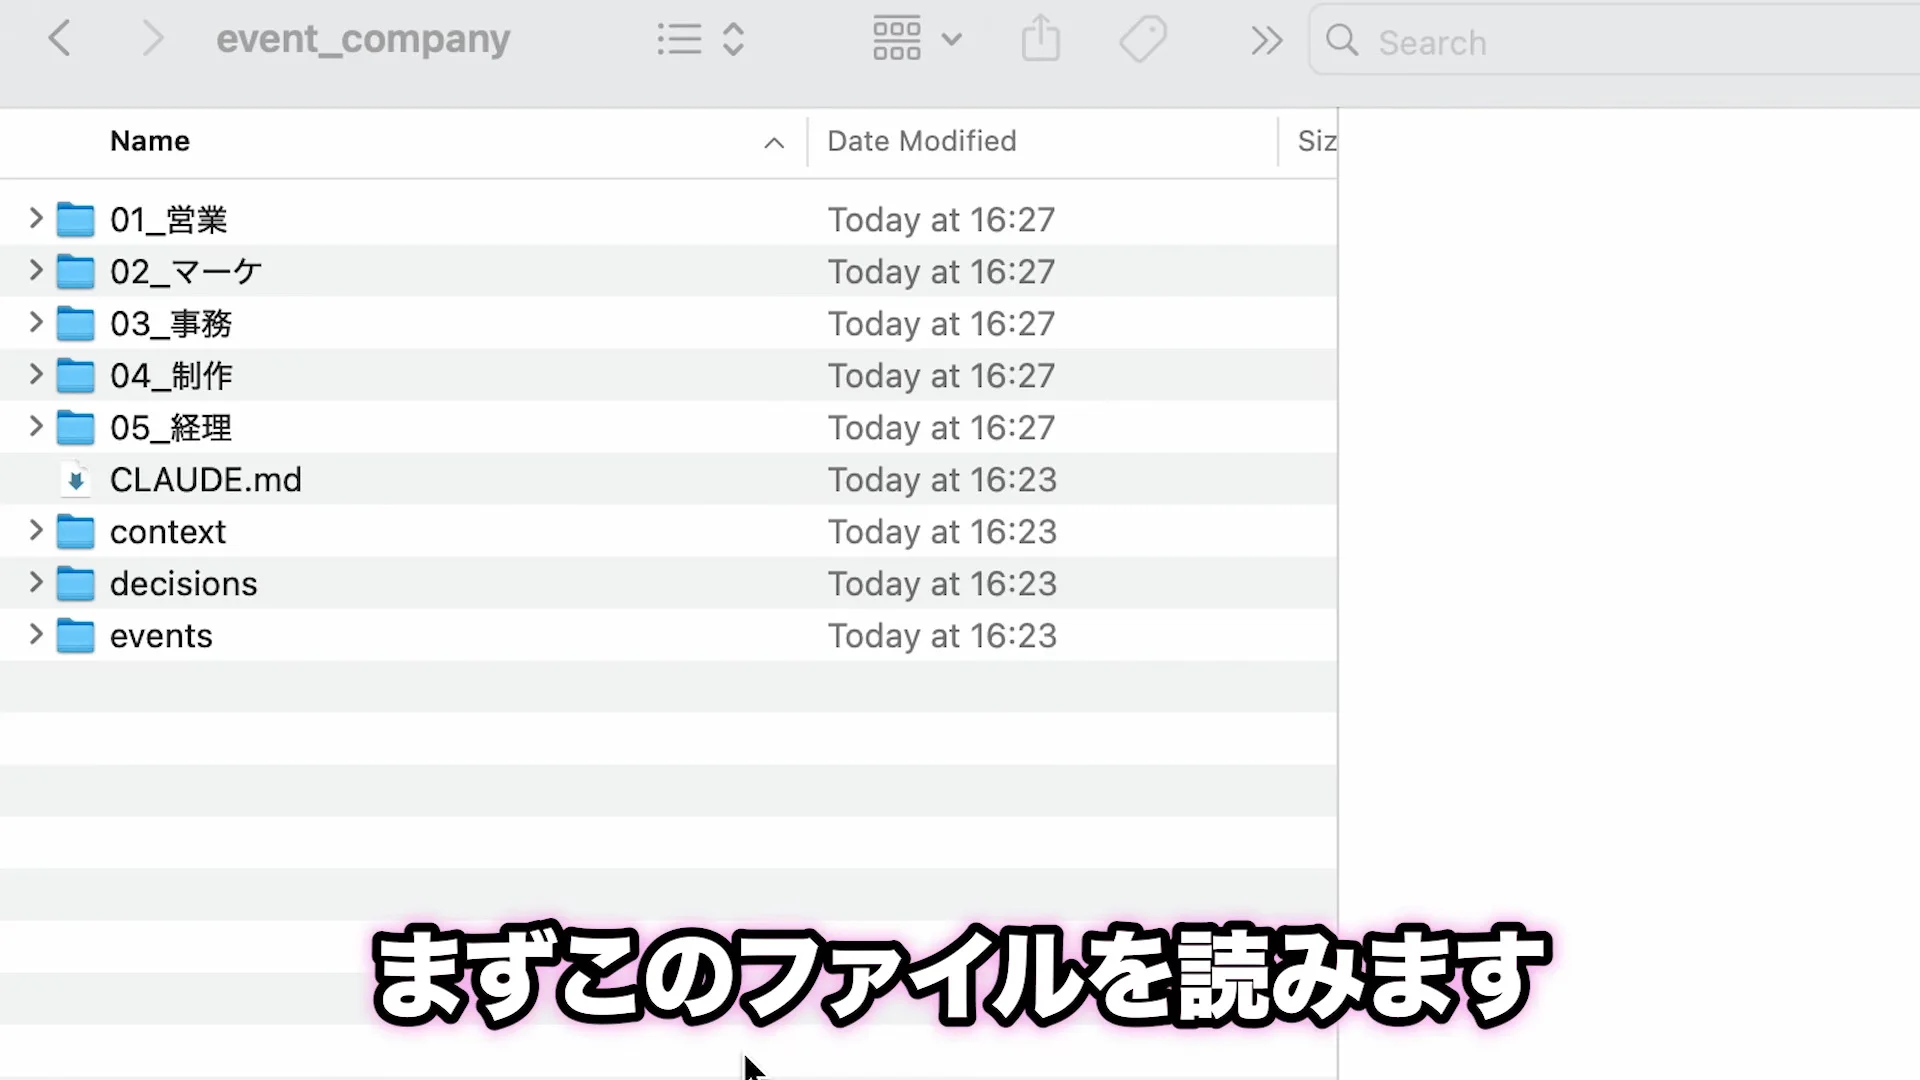Select the 03_事務 folder icon

(75, 323)
